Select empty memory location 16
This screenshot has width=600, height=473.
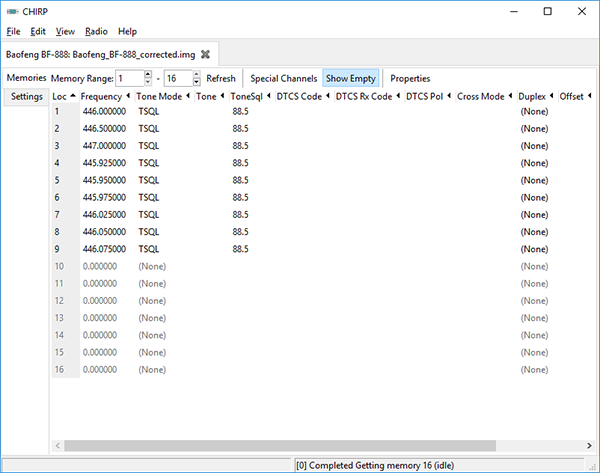(x=59, y=370)
